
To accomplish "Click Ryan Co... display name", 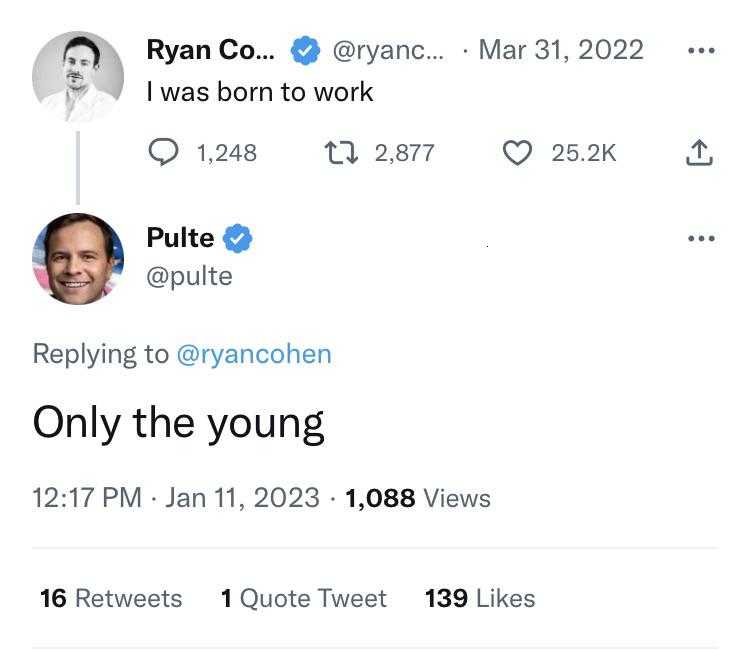I will click(x=210, y=49).
